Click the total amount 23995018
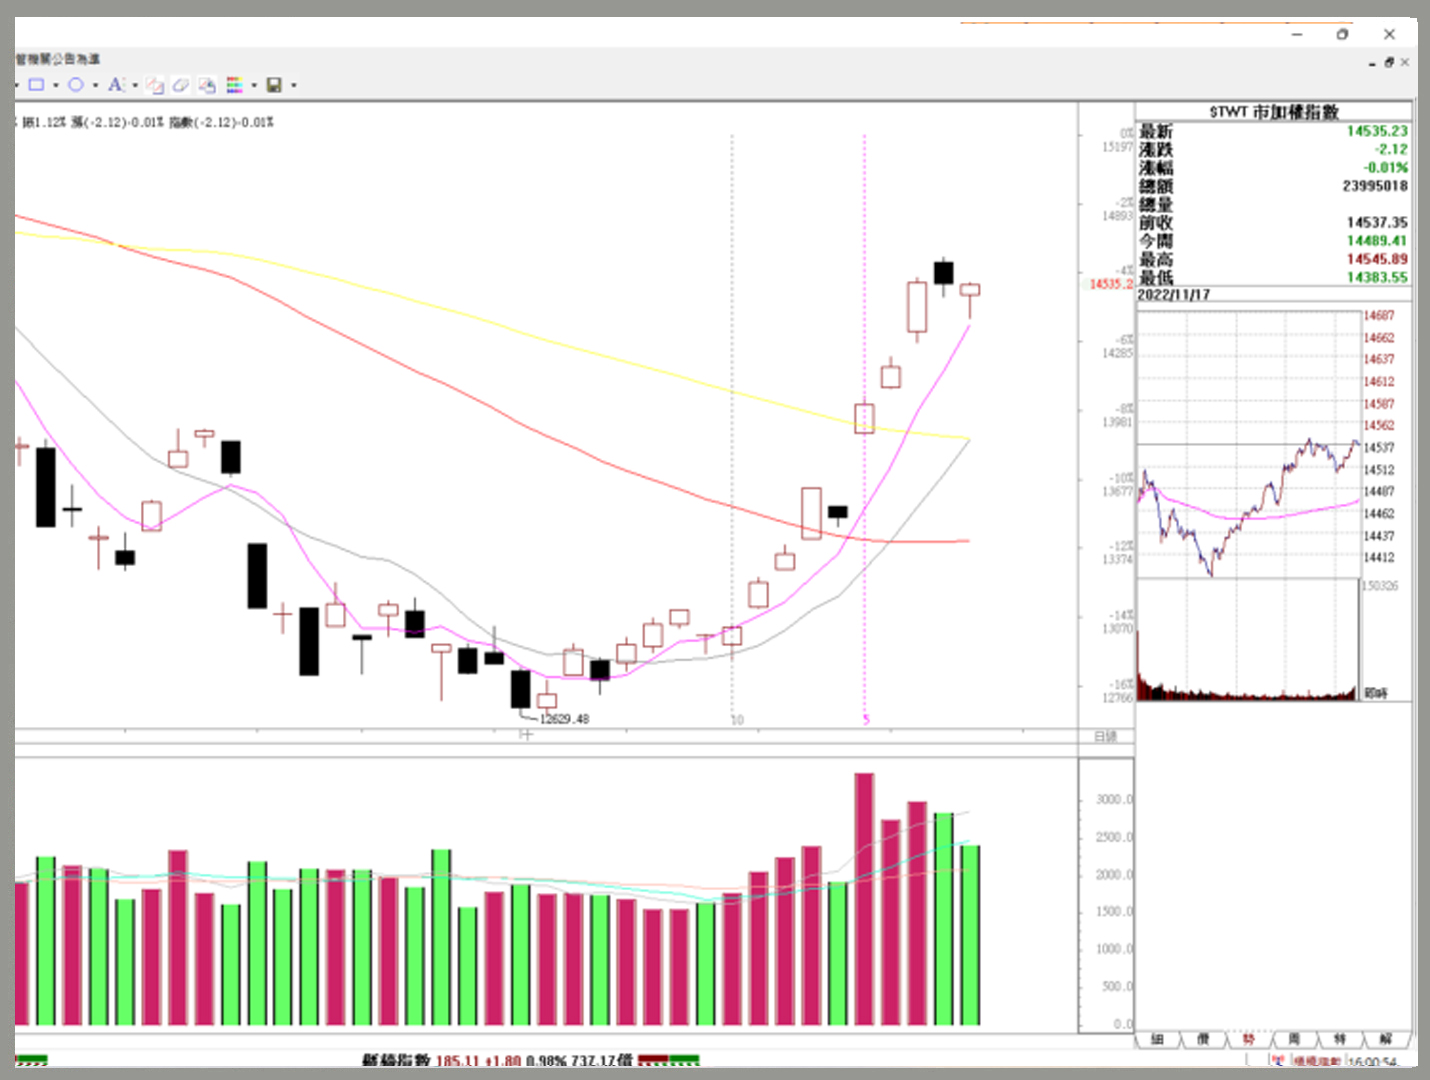 tap(1375, 186)
